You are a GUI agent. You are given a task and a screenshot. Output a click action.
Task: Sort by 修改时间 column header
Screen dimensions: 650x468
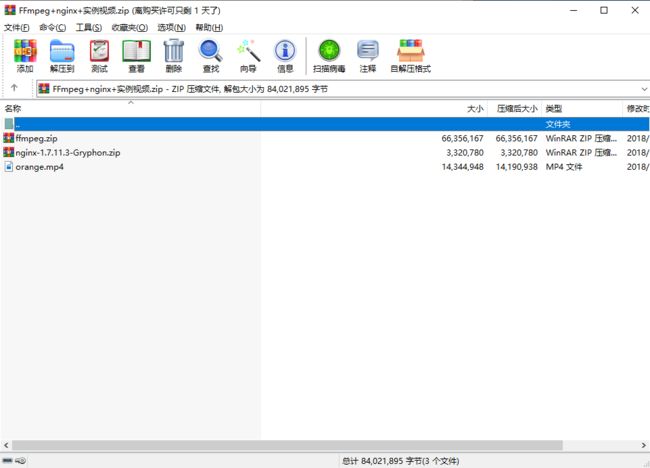point(636,109)
